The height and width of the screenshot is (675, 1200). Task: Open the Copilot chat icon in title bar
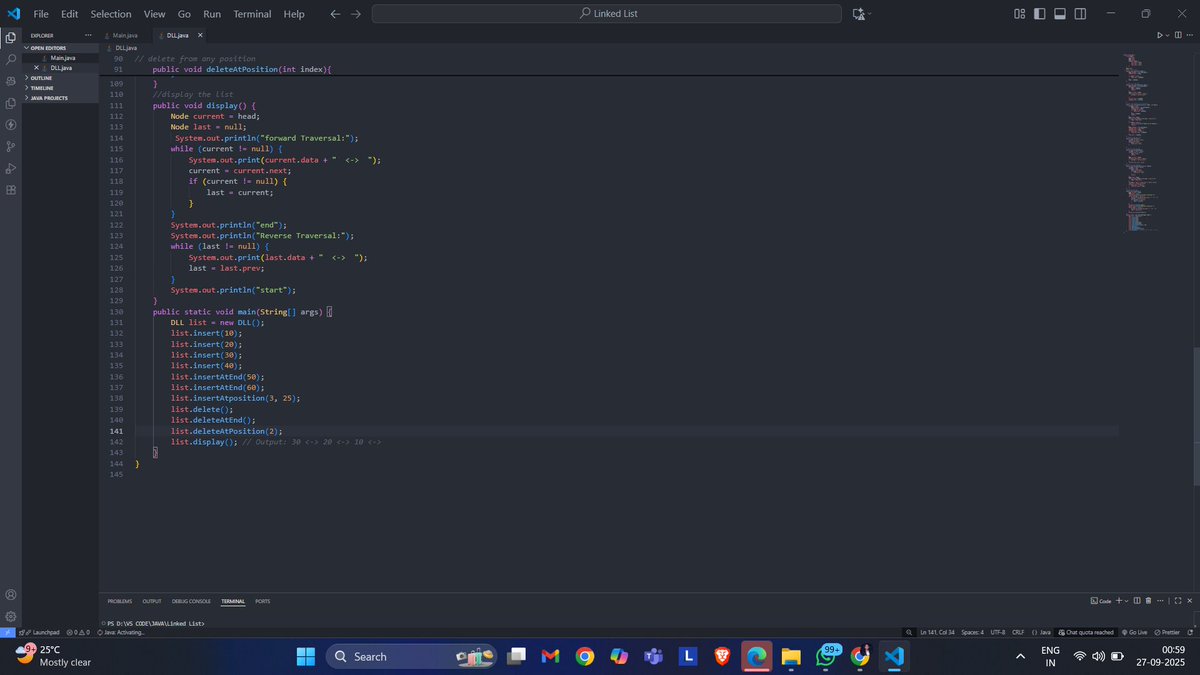tap(858, 14)
